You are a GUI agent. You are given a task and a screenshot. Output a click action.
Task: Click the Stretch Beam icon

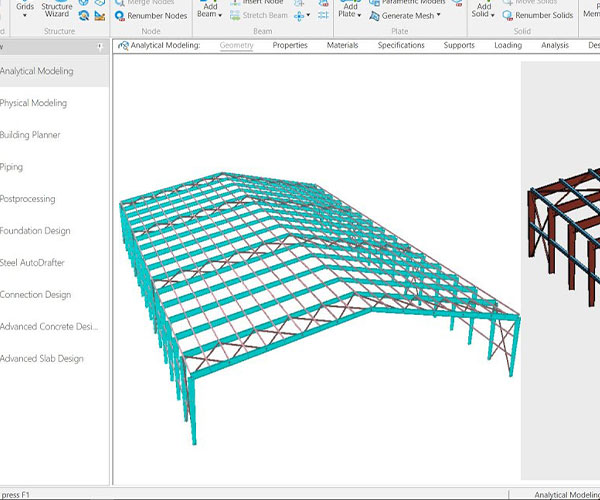click(235, 16)
